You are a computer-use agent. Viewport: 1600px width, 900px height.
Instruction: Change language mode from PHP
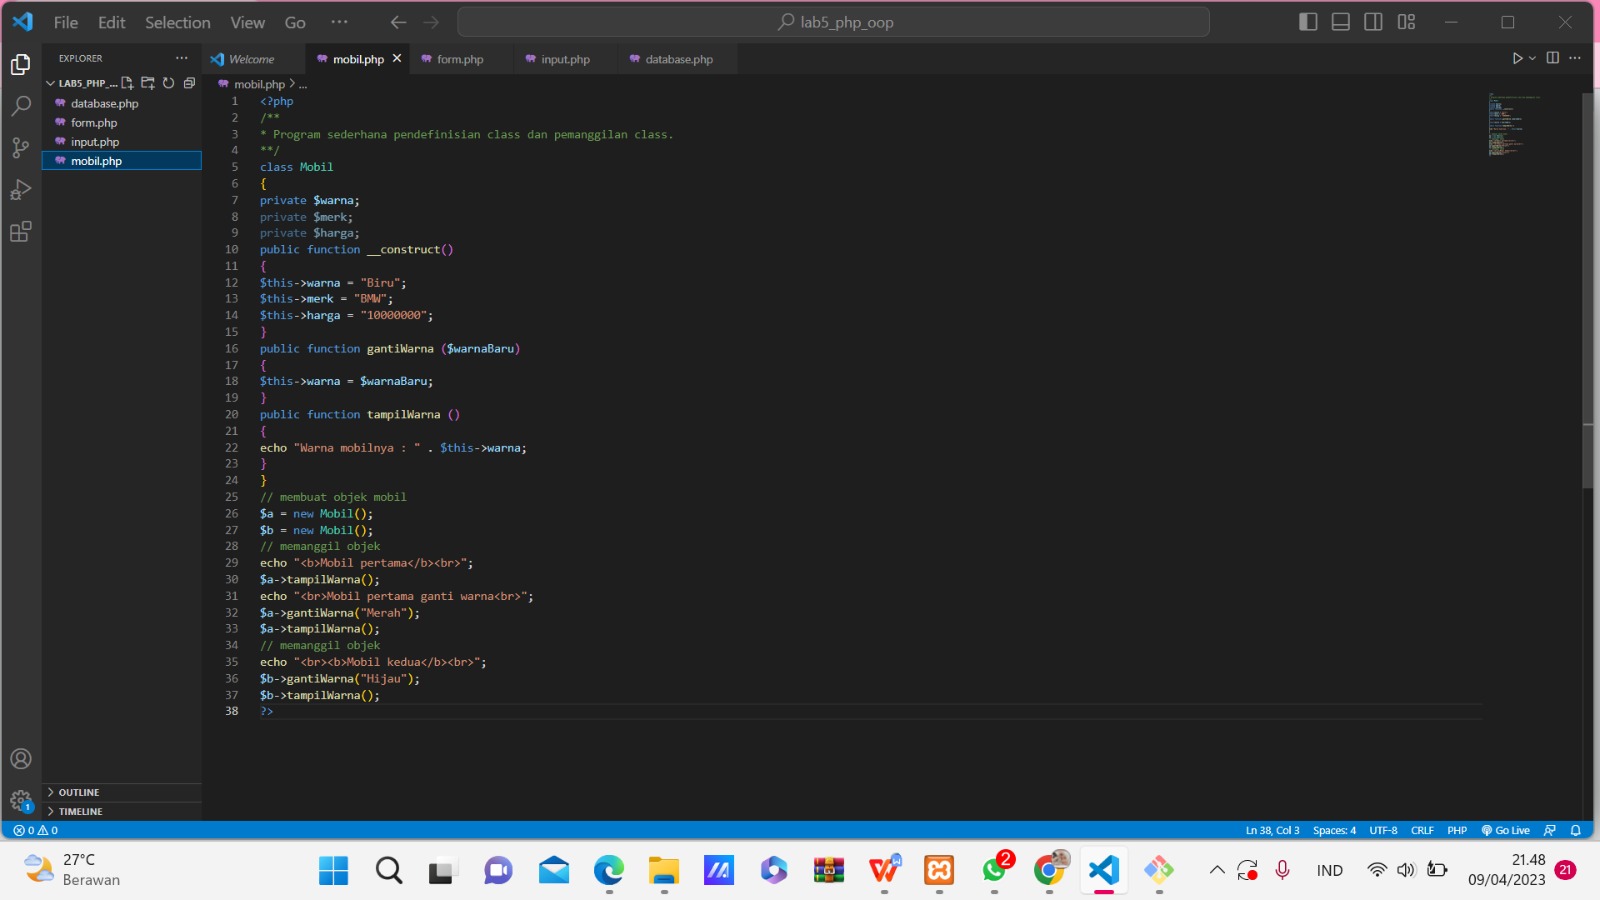[x=1456, y=830]
